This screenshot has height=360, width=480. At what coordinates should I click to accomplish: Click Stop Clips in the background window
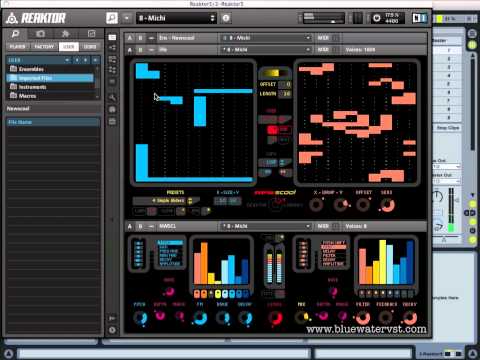(x=448, y=128)
